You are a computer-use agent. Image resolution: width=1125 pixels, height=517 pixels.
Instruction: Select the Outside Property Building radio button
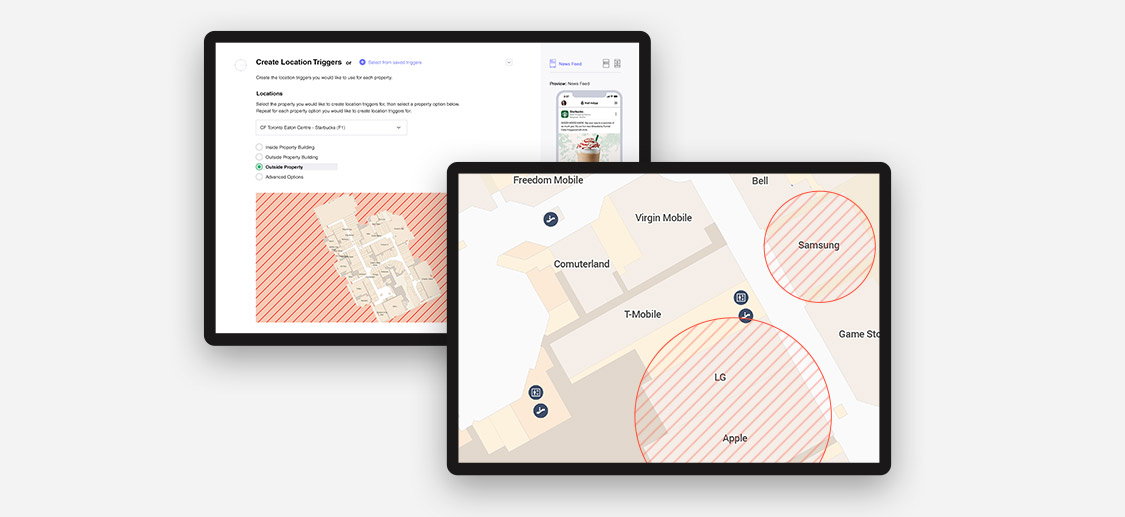(x=259, y=157)
